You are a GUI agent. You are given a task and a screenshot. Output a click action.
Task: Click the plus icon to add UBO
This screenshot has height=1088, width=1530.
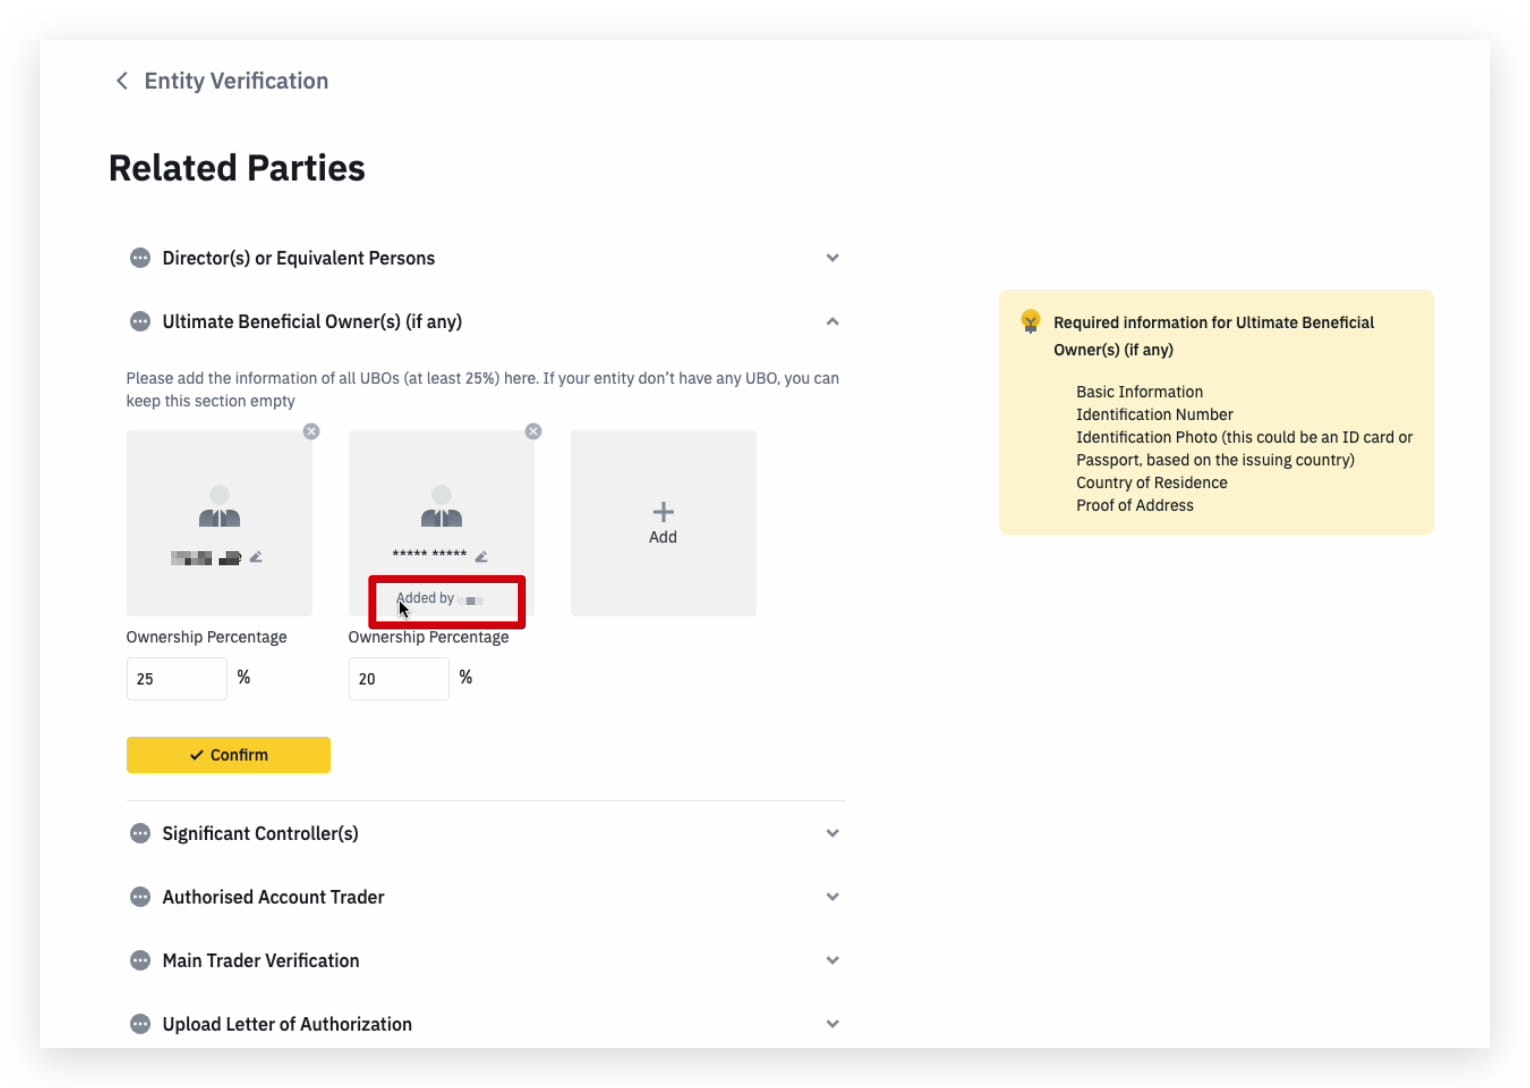click(662, 512)
